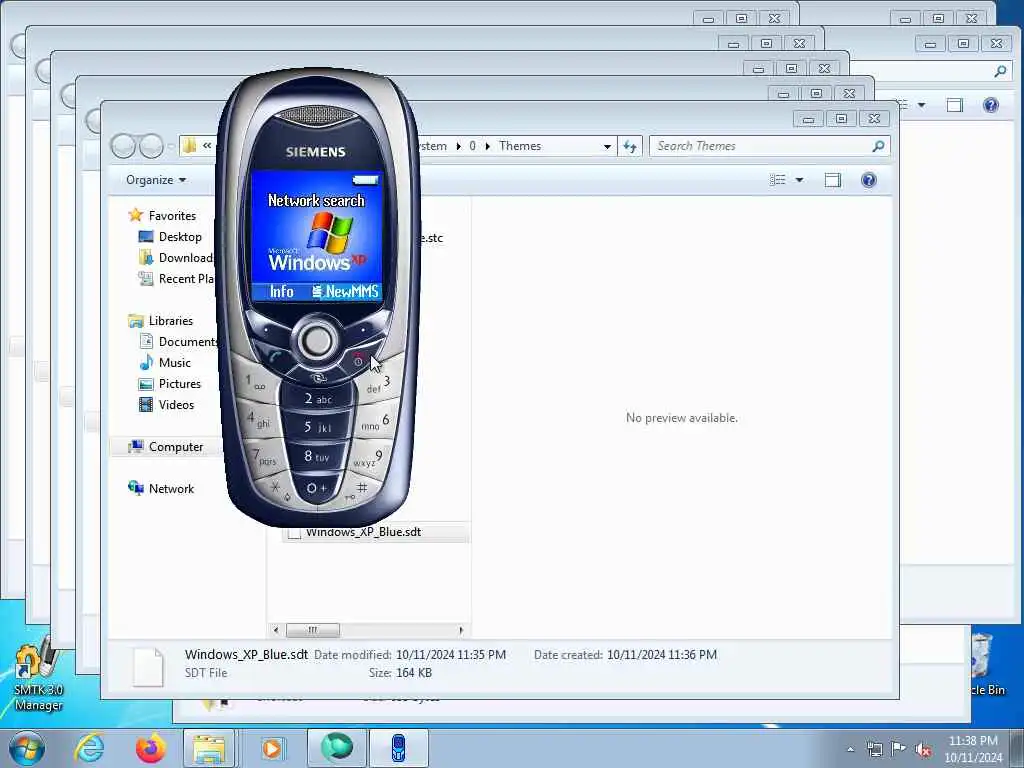Click the muted volume tray icon

(x=923, y=748)
